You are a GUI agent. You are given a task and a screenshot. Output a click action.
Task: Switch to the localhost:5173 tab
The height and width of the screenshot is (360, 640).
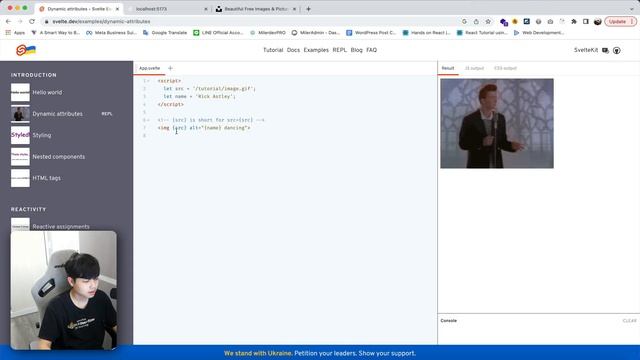tap(167, 9)
